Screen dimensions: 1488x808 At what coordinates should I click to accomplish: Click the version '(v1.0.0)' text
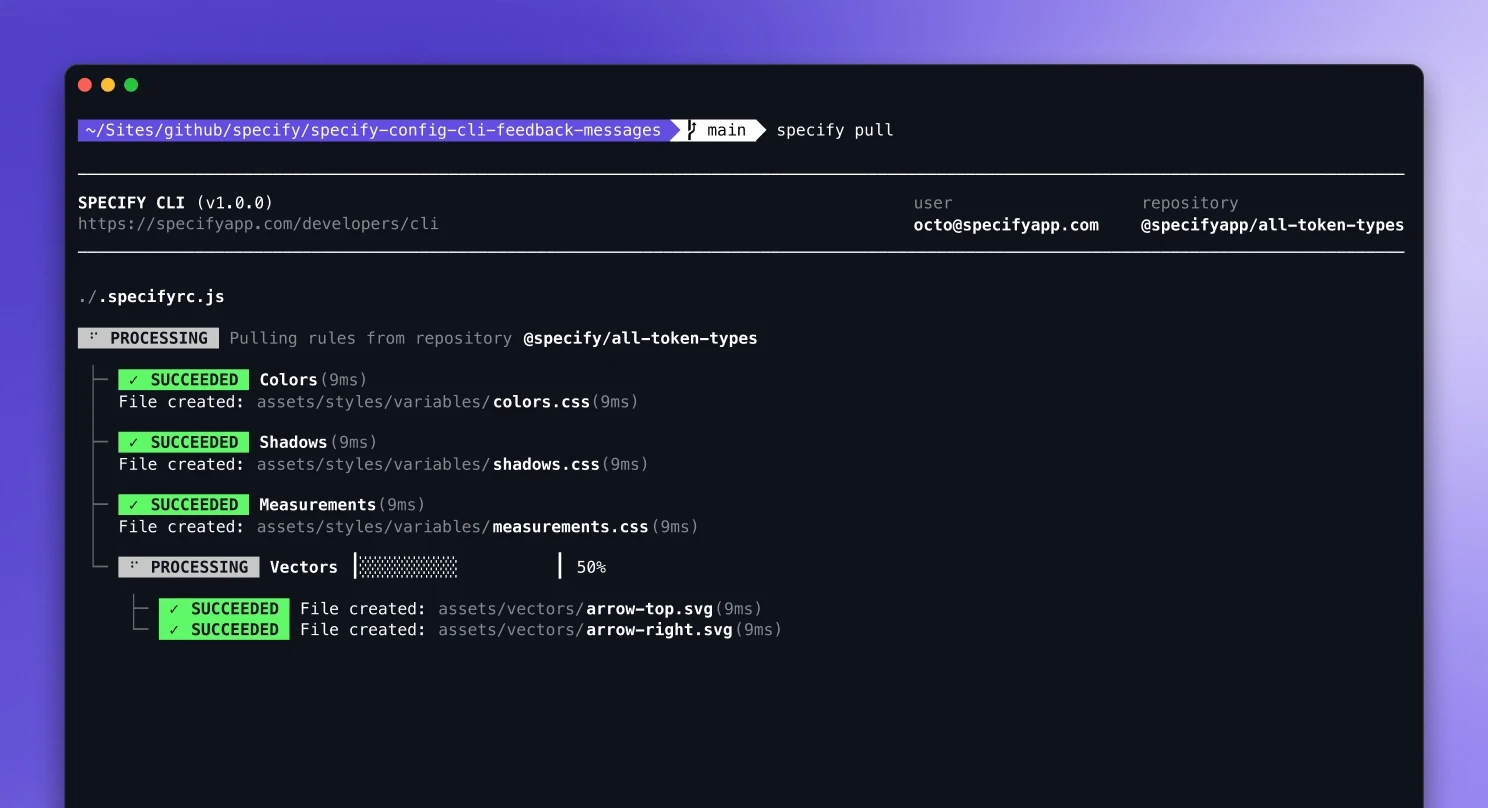235,203
